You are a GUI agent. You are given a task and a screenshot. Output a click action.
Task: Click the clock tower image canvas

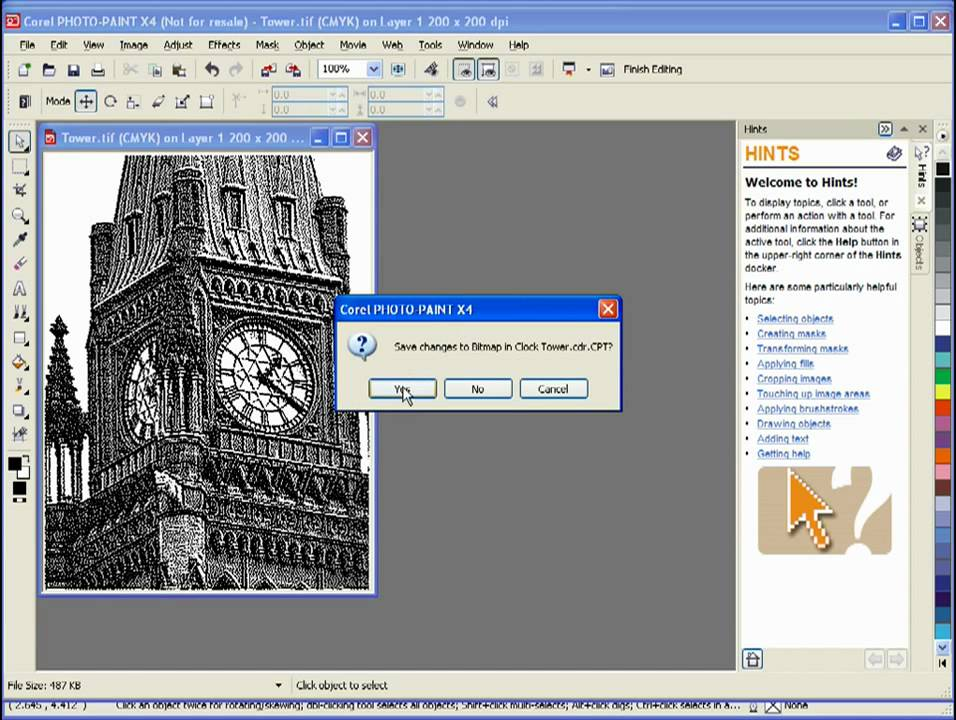[207, 372]
